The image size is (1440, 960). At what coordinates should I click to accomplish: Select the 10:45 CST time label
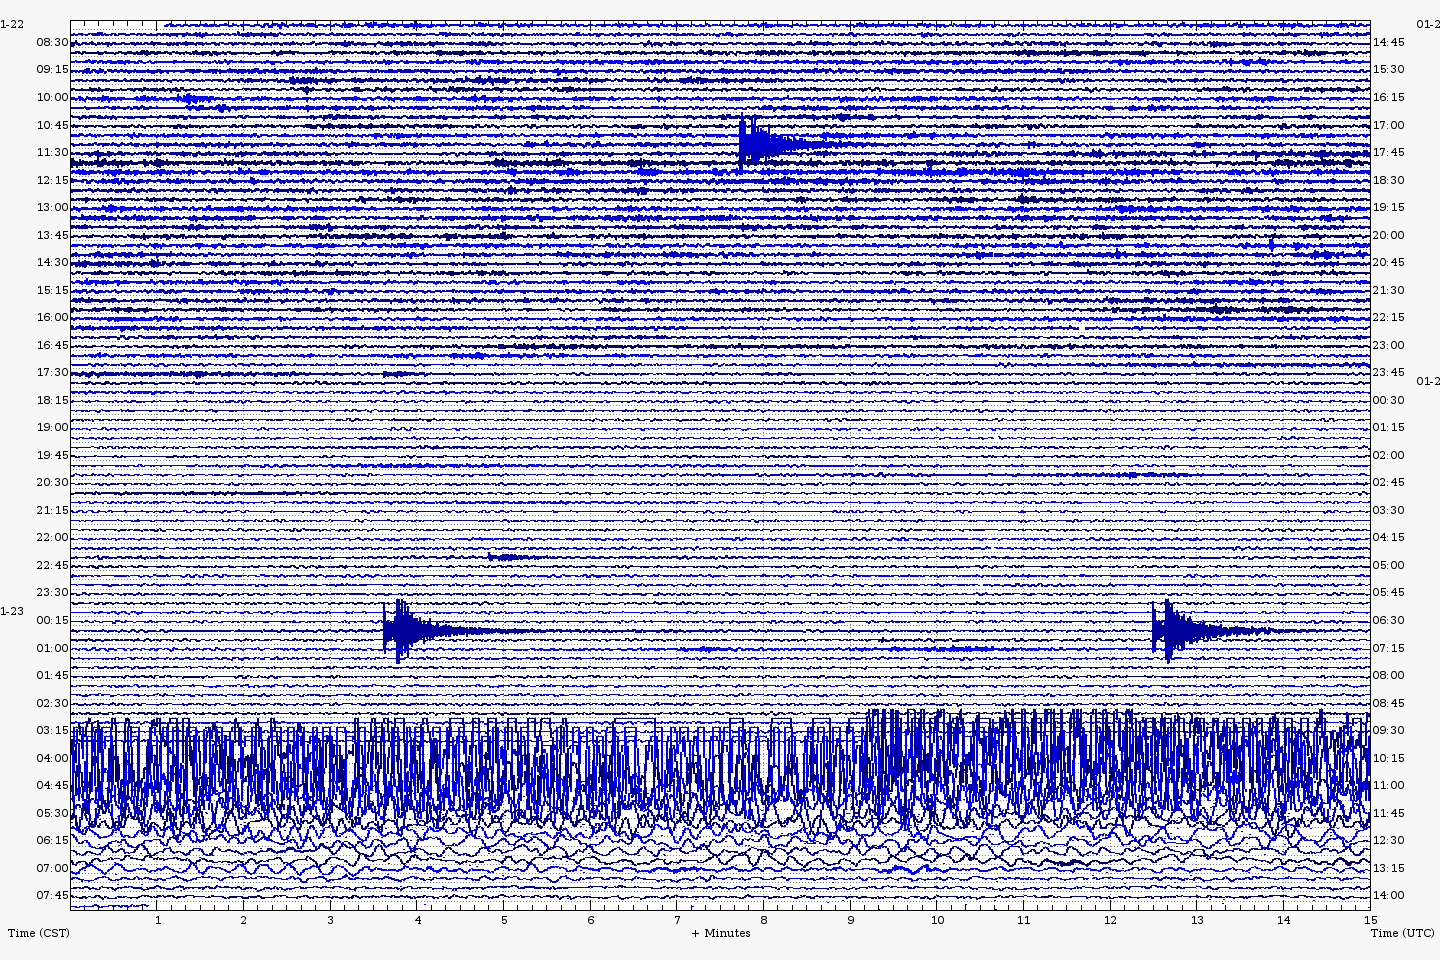point(53,125)
